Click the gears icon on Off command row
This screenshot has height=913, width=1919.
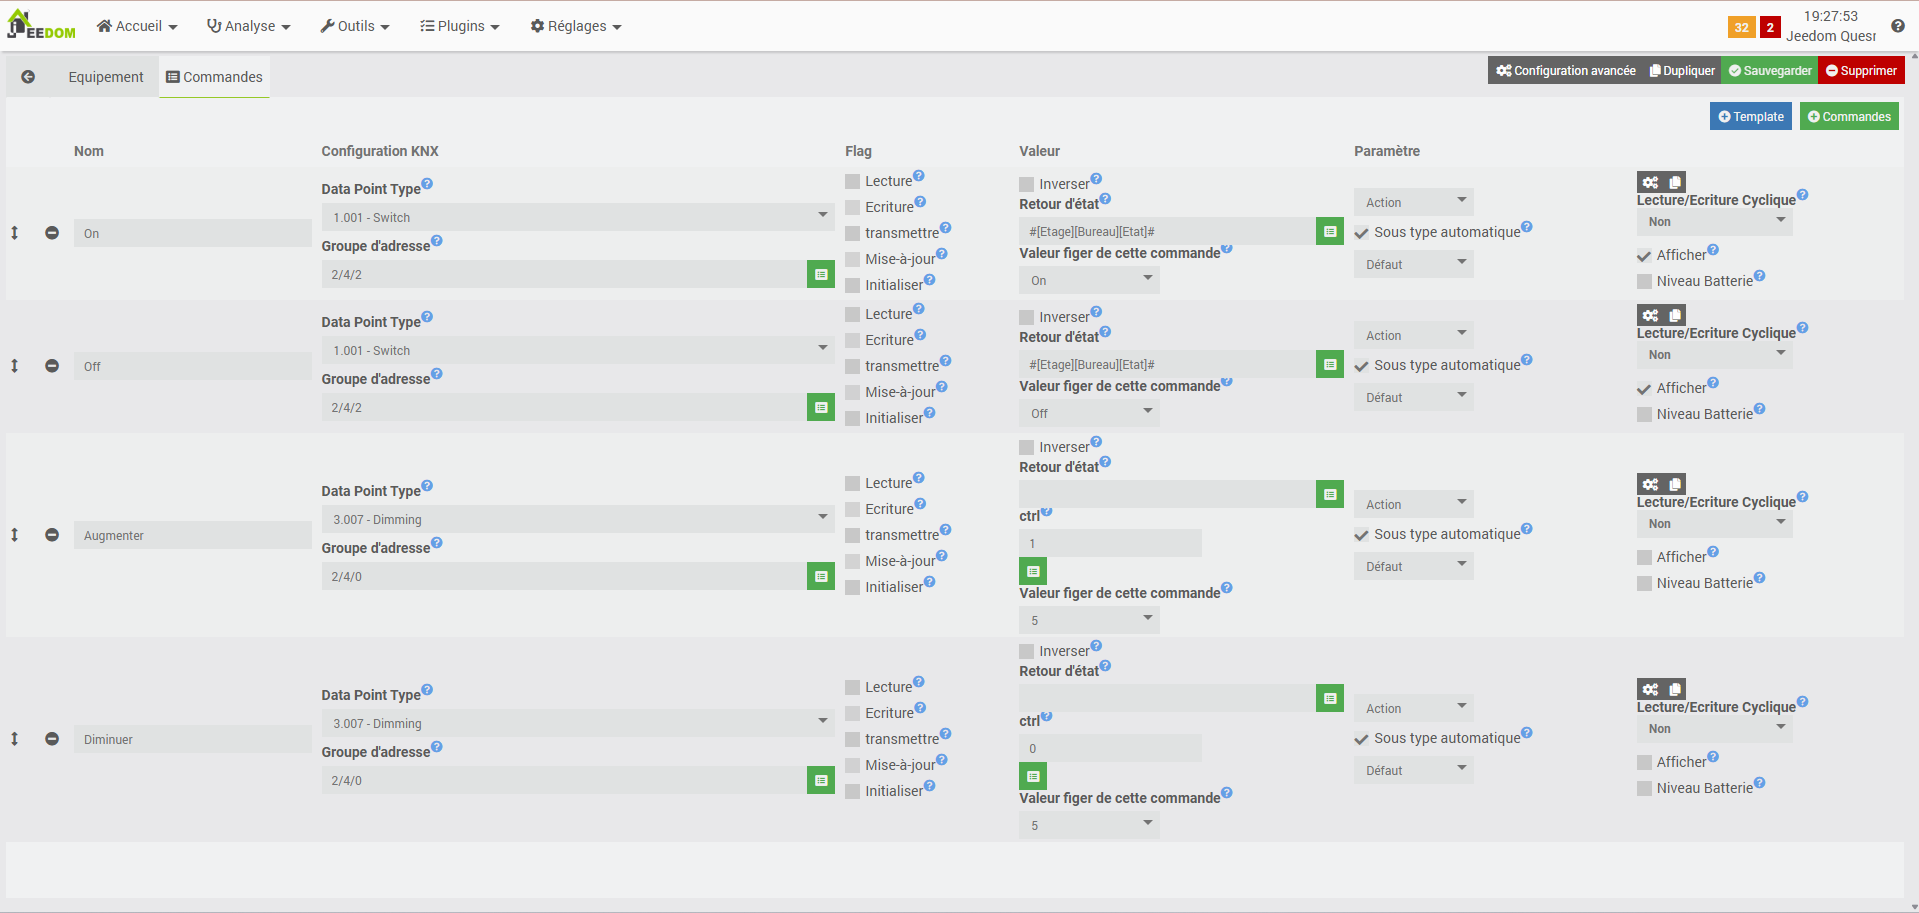1650,315
